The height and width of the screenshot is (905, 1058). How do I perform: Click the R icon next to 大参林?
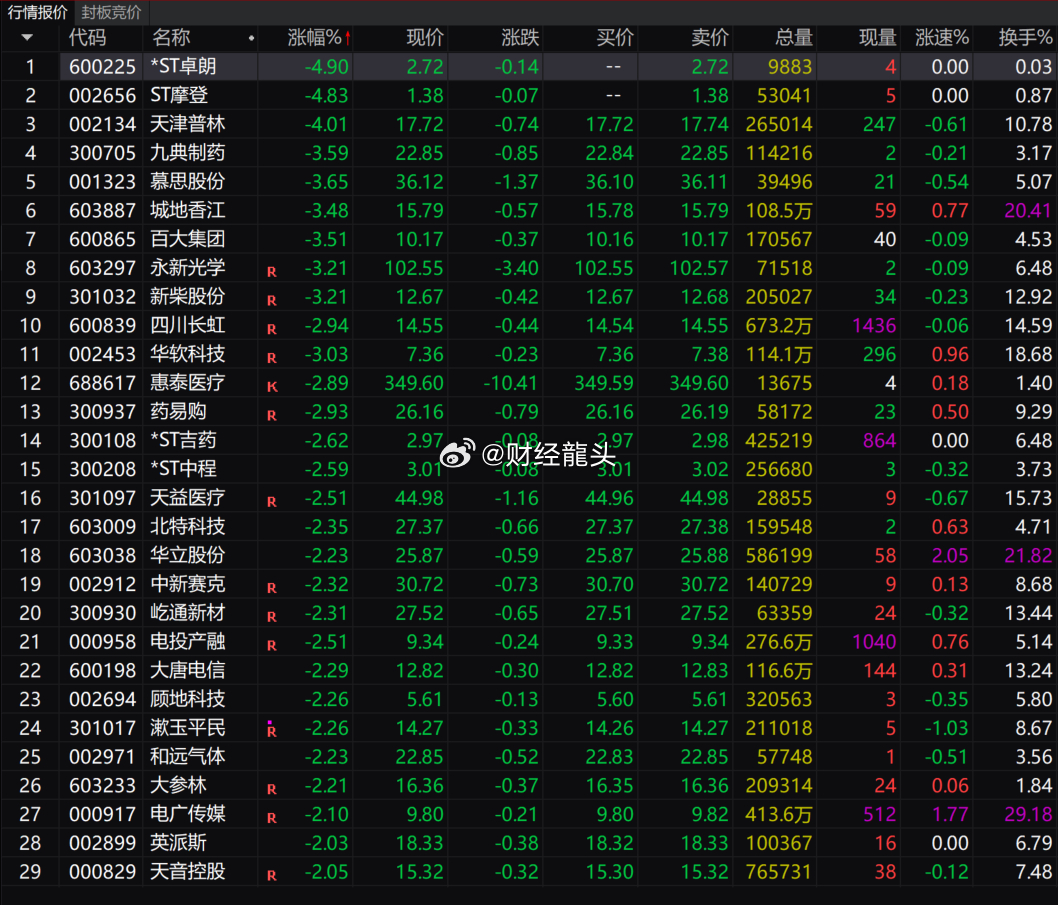(x=271, y=786)
